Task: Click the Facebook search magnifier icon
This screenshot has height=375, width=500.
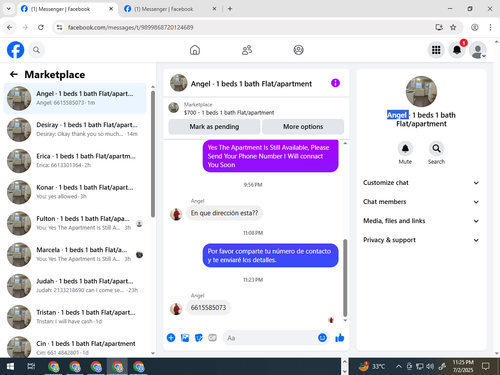Action: 36,50
